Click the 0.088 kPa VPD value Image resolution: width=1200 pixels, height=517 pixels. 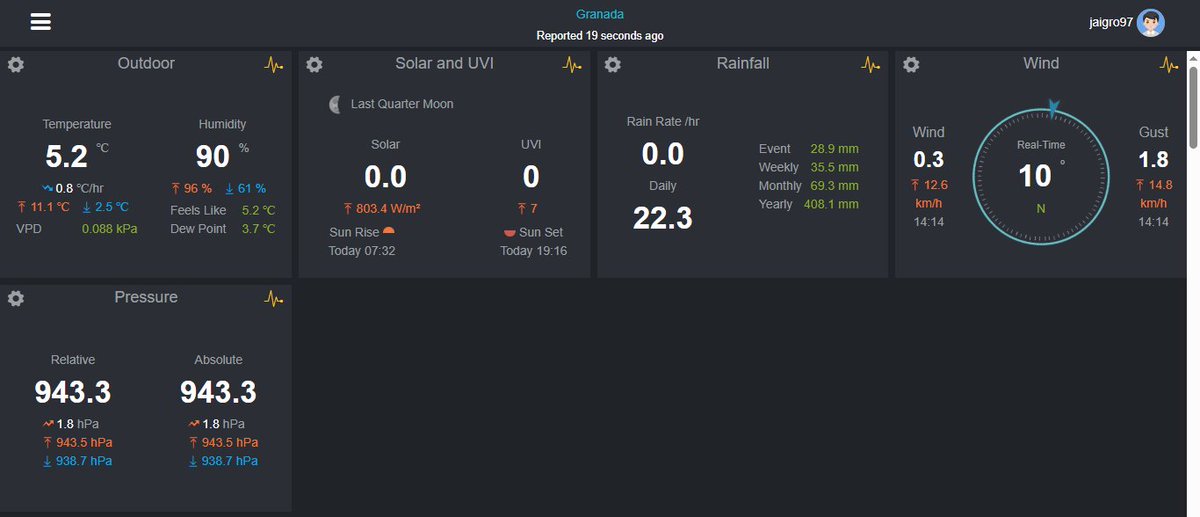[109, 229]
